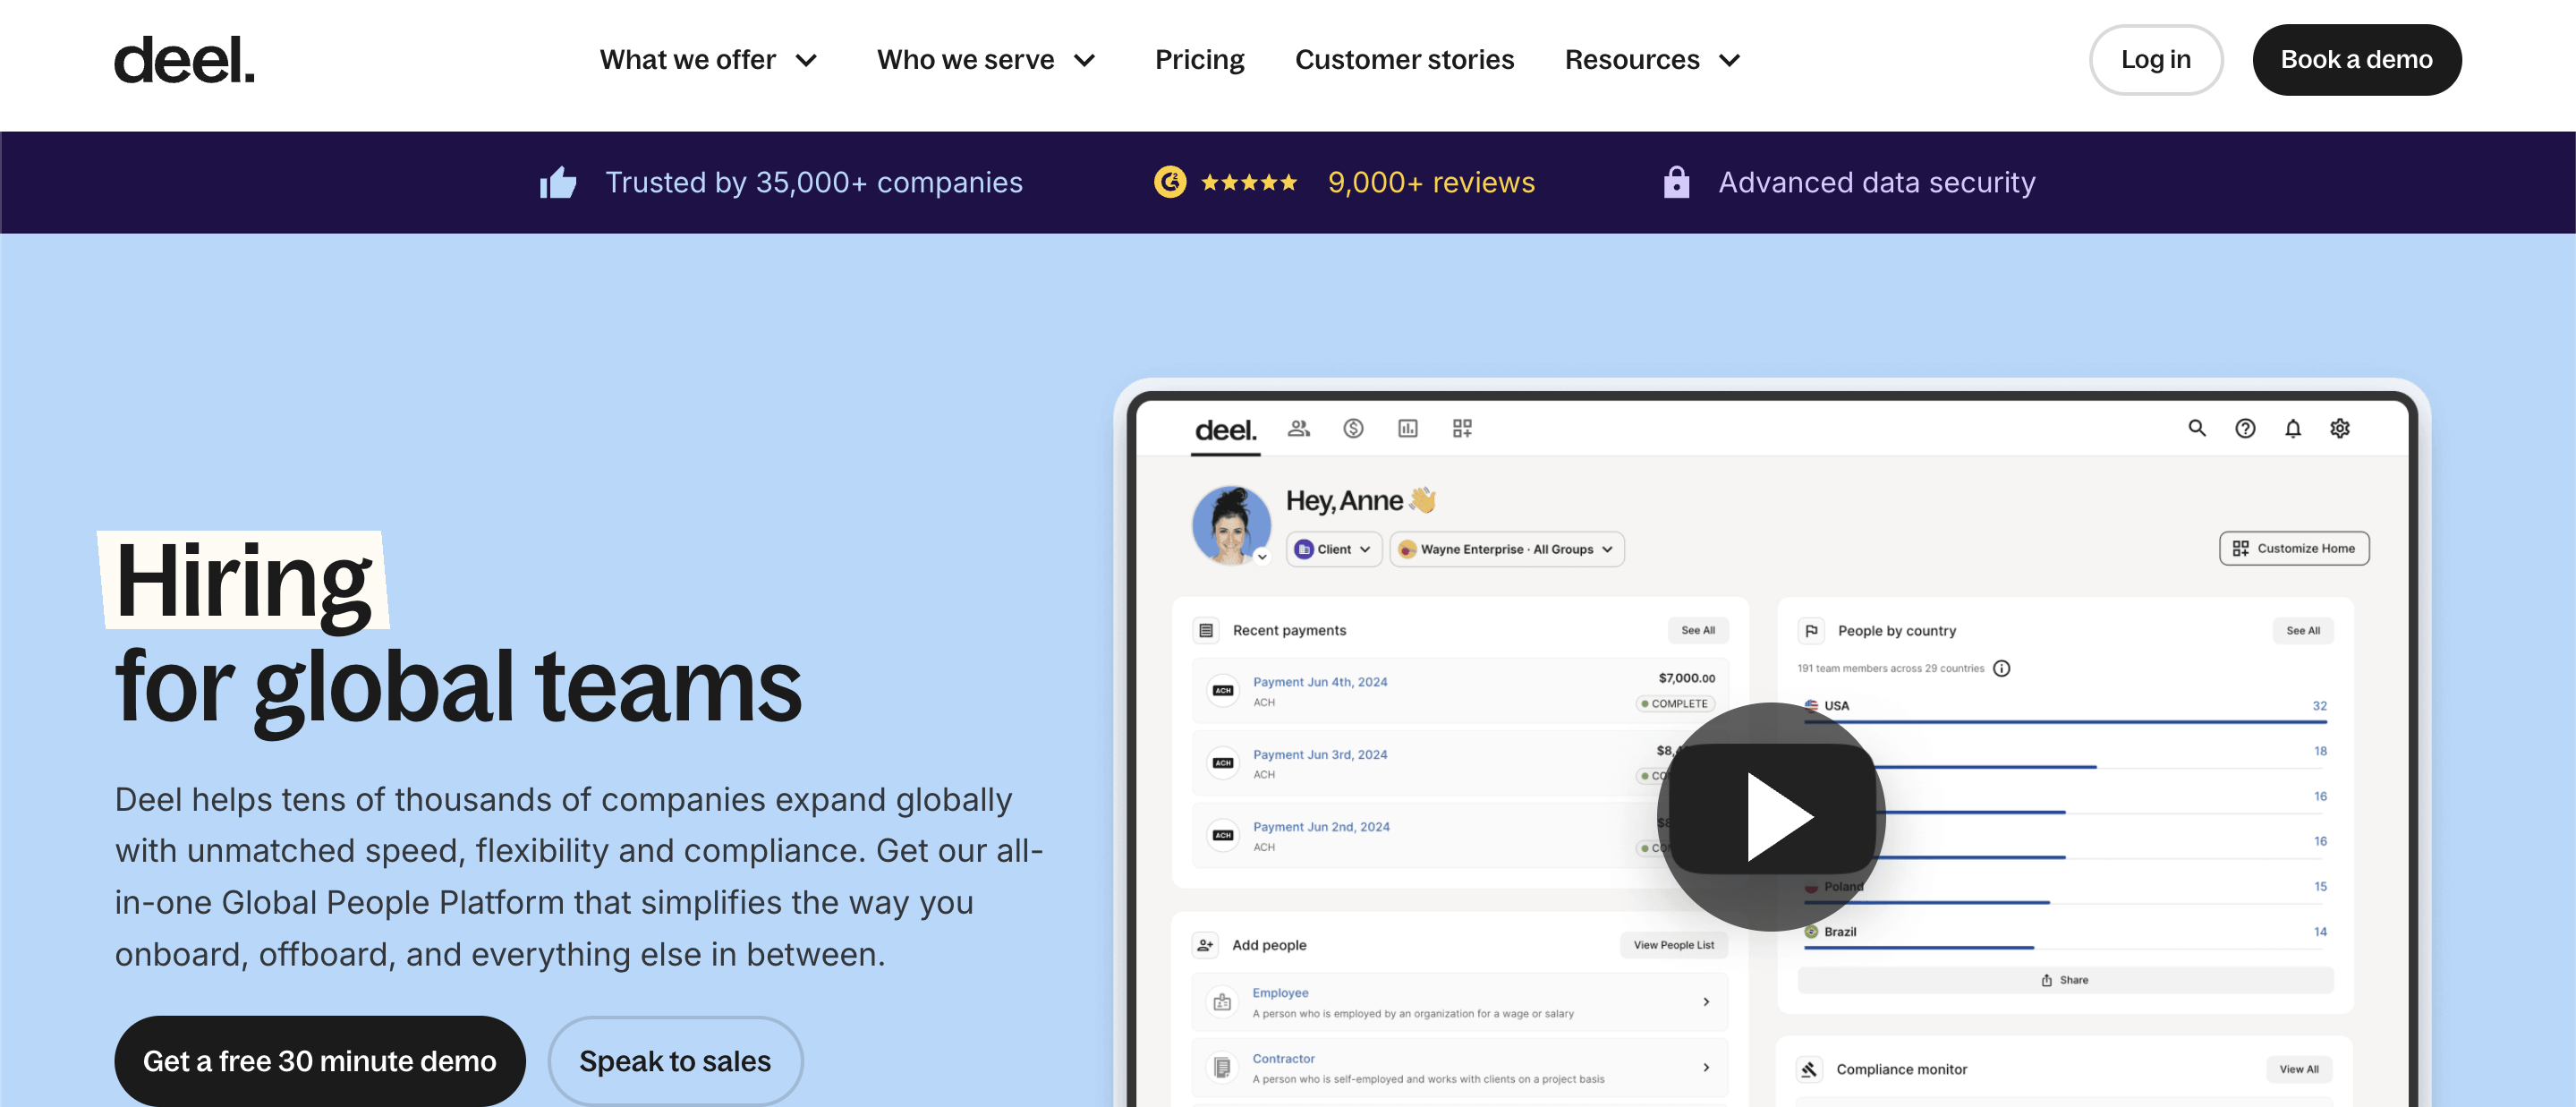Image resolution: width=2576 pixels, height=1107 pixels.
Task: Click Get a free 30 minute demo
Action: pos(319,1060)
